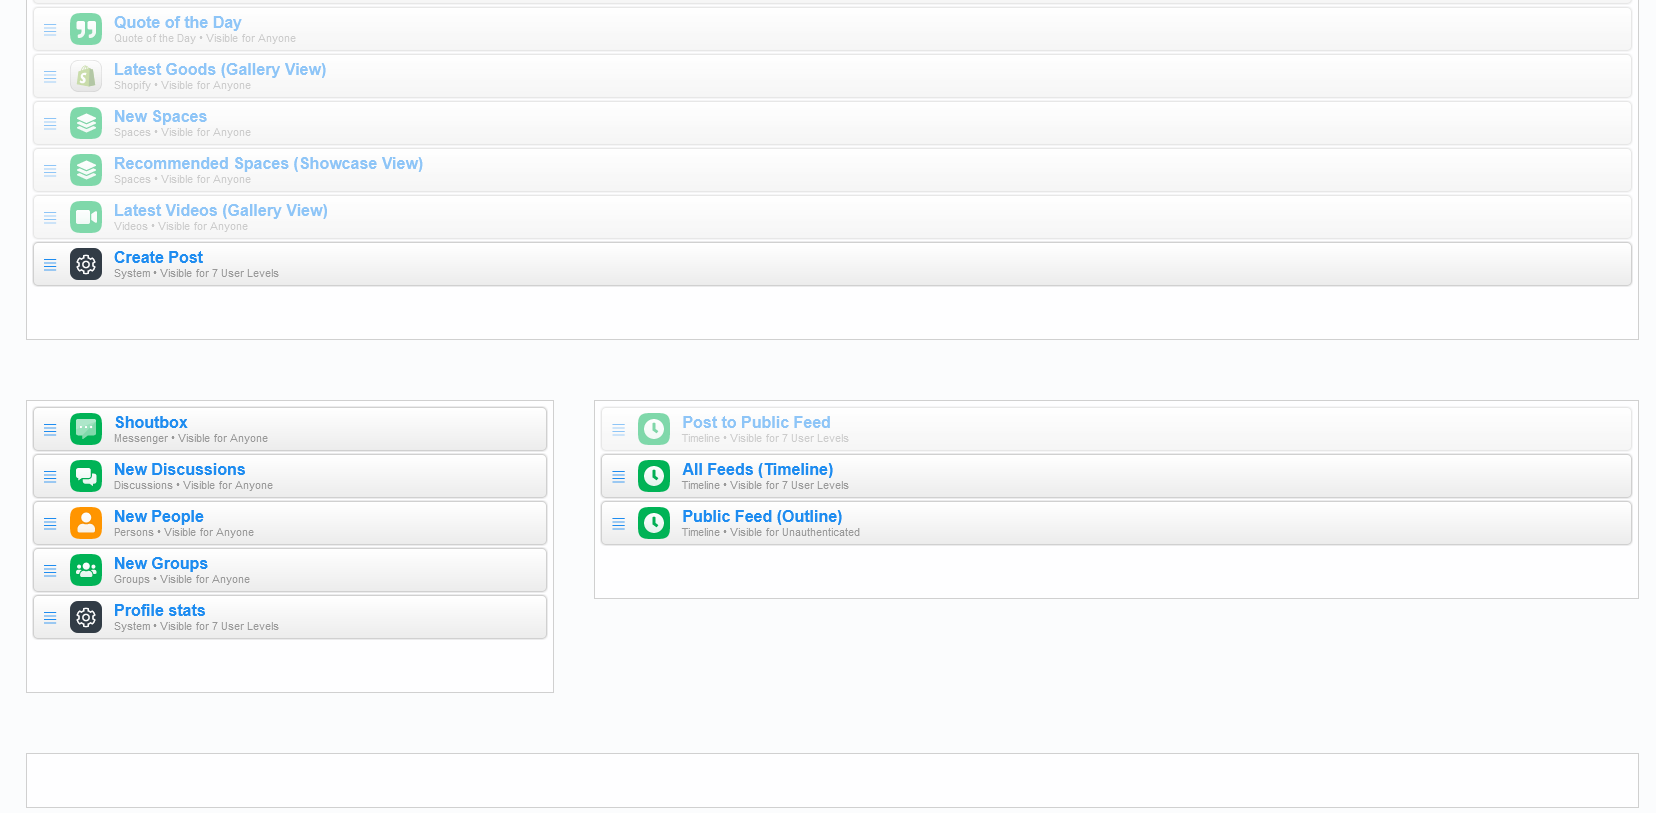Viewport: 1656px width, 813px height.
Task: Click the New Spaces layers icon
Action: [x=86, y=124]
